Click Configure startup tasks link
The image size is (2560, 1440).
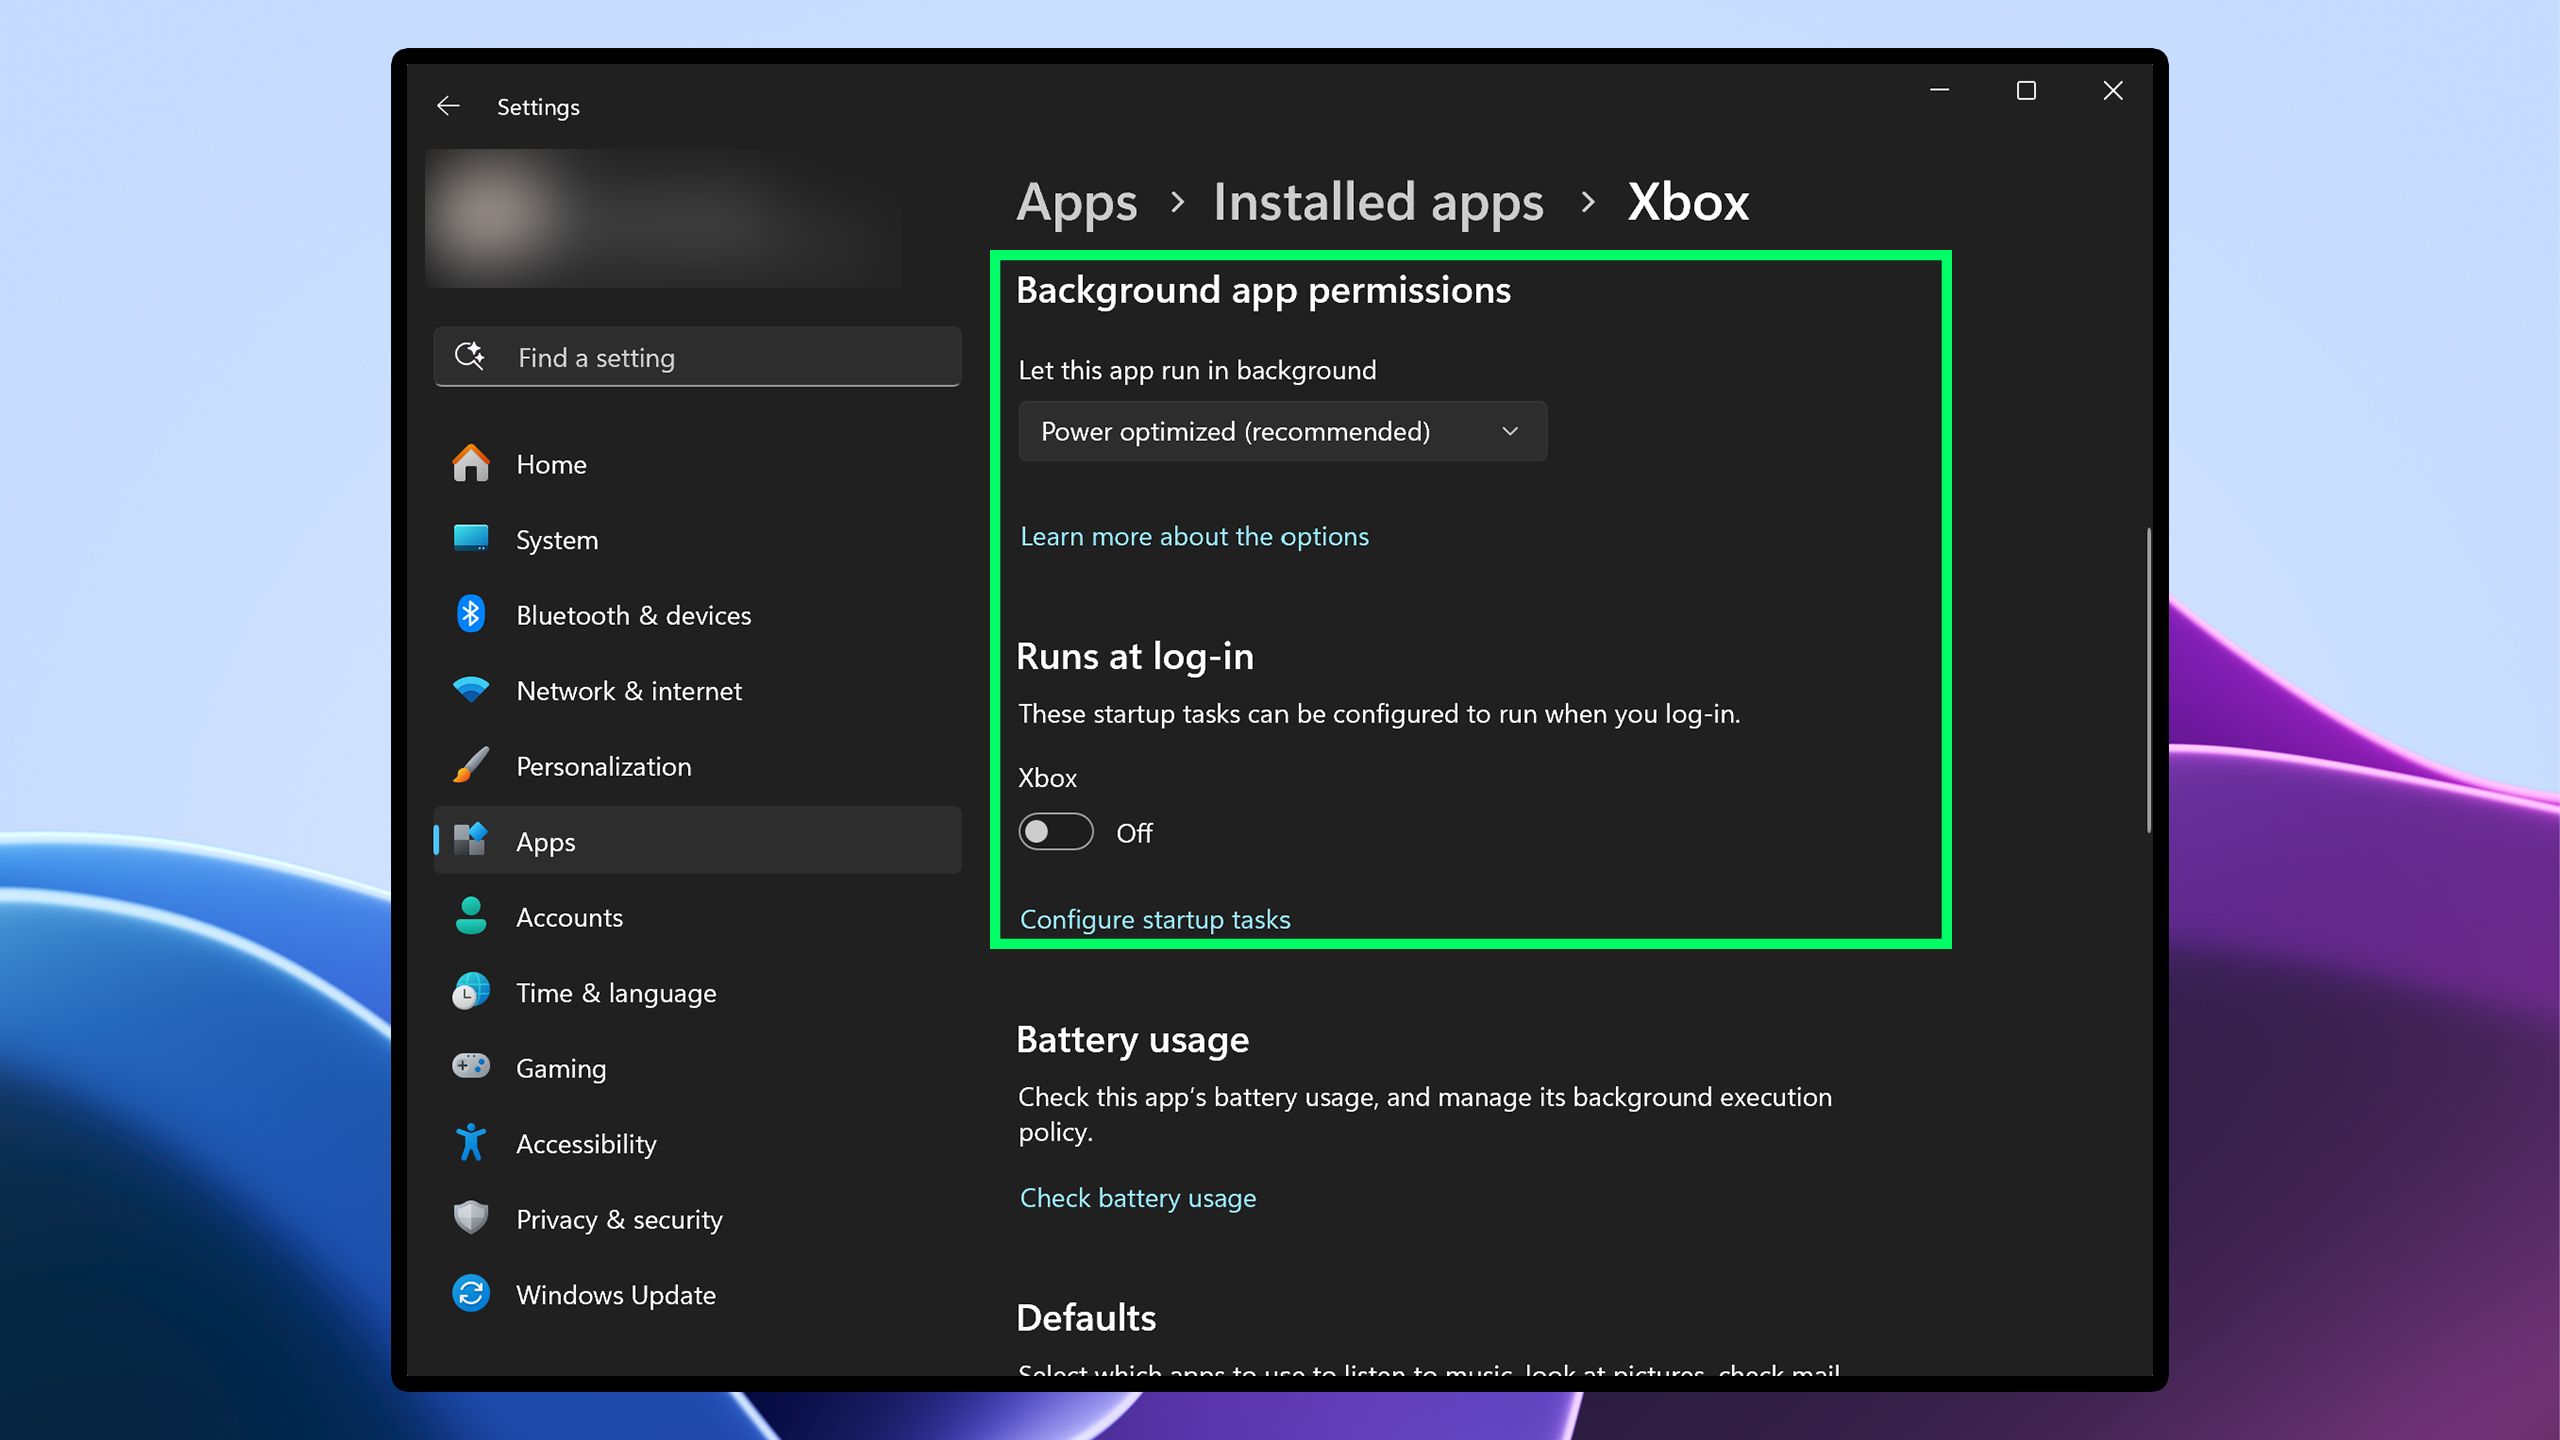click(x=1155, y=919)
